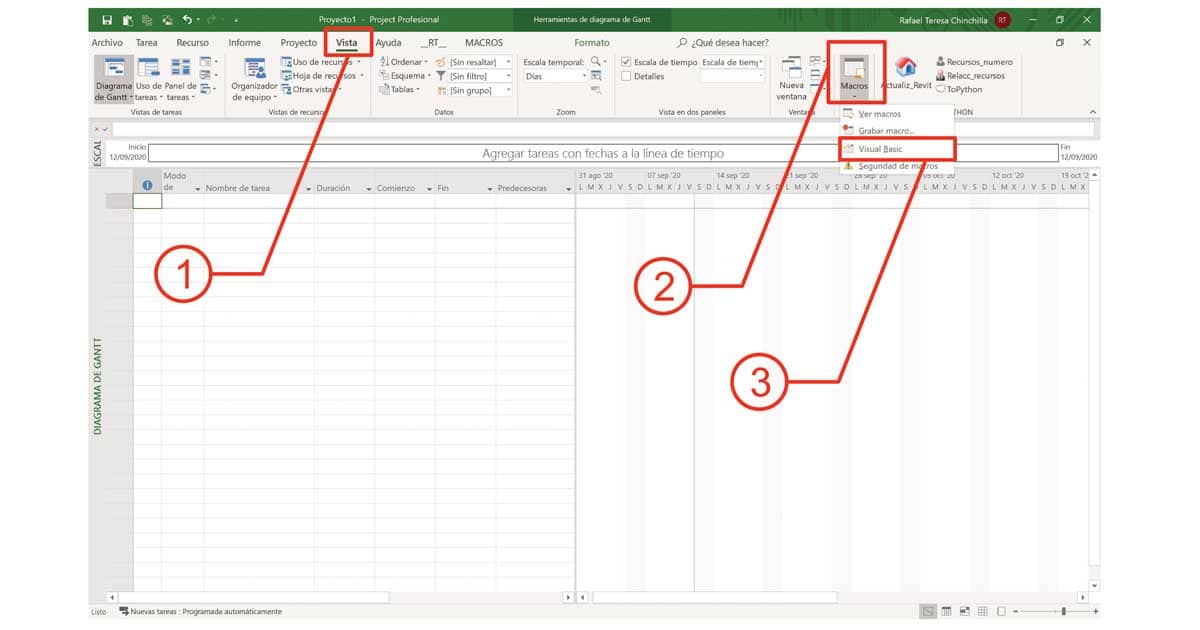Open Organizador de equipo view
The width and height of the screenshot is (1200, 630).
254,79
